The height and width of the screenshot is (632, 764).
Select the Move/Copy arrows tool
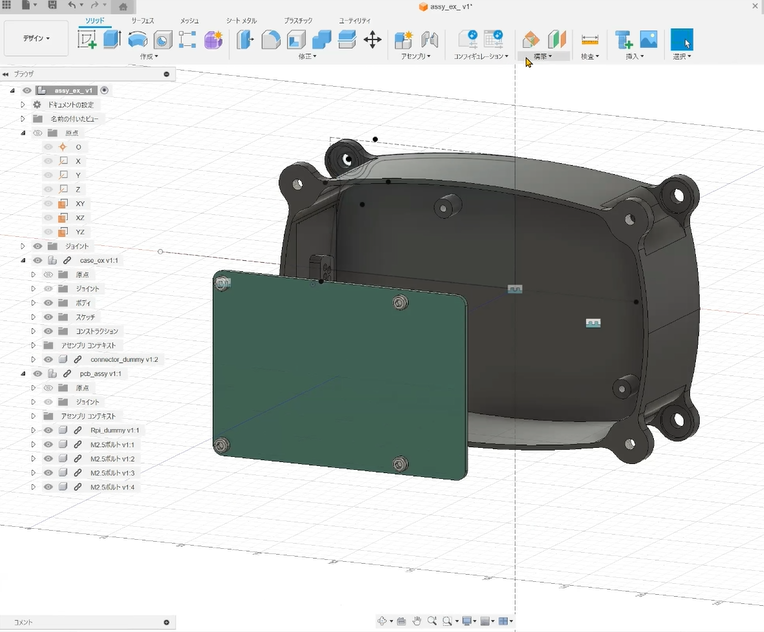tap(372, 40)
